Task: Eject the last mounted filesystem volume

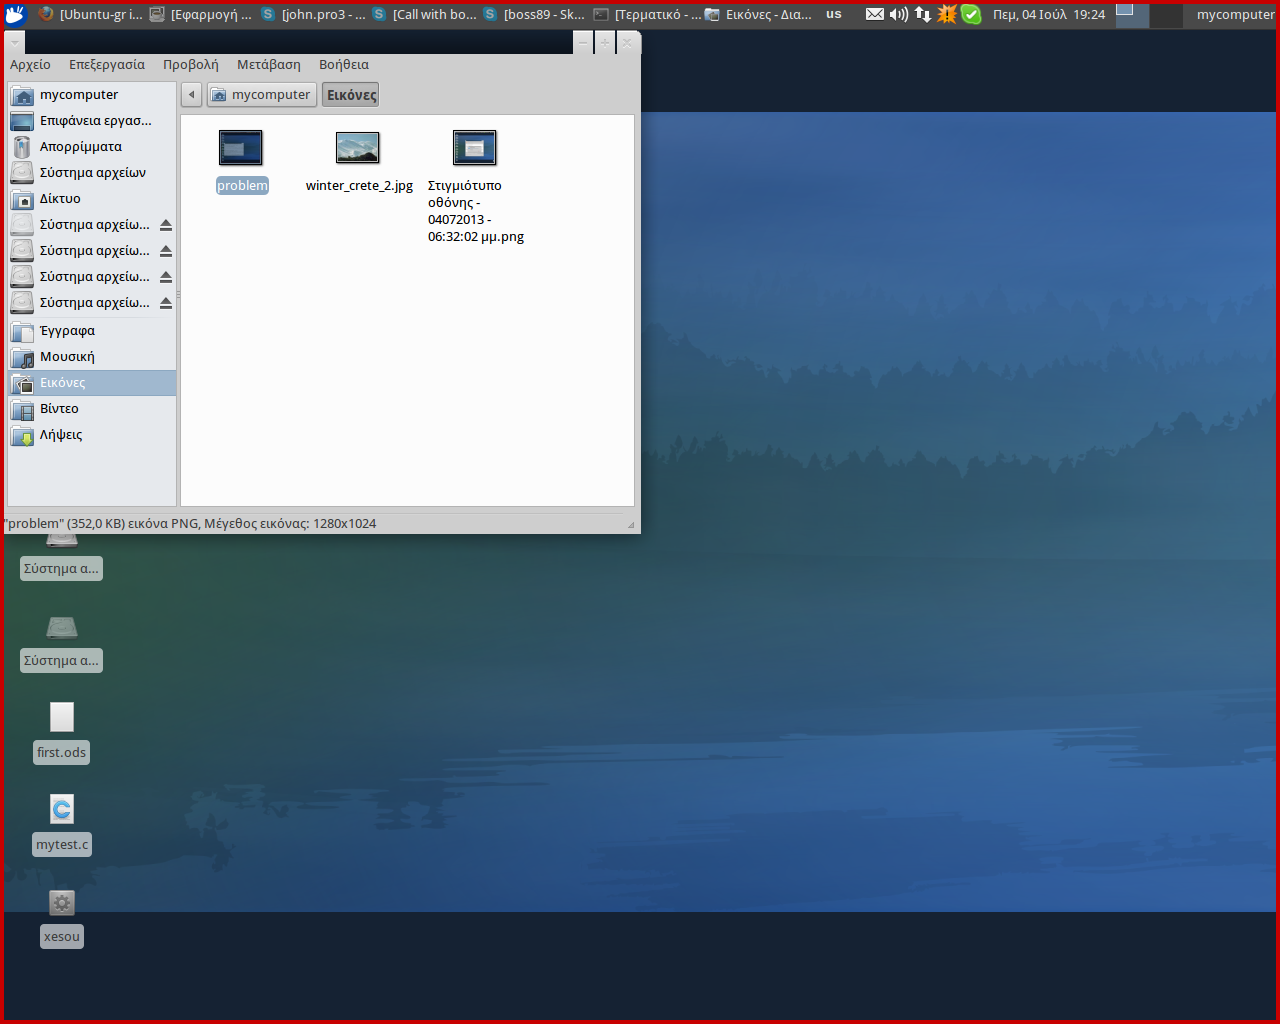Action: coord(166,303)
